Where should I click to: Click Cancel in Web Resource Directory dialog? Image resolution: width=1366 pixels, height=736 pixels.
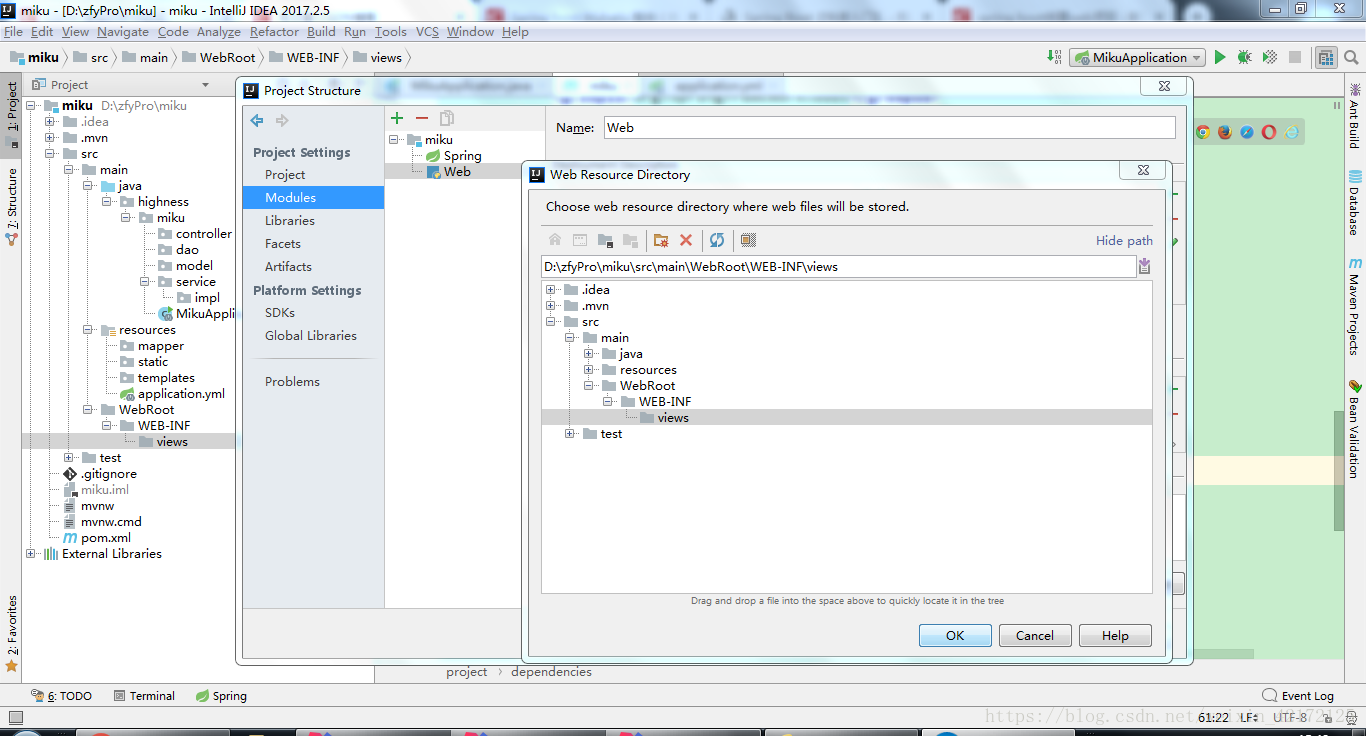click(x=1035, y=635)
